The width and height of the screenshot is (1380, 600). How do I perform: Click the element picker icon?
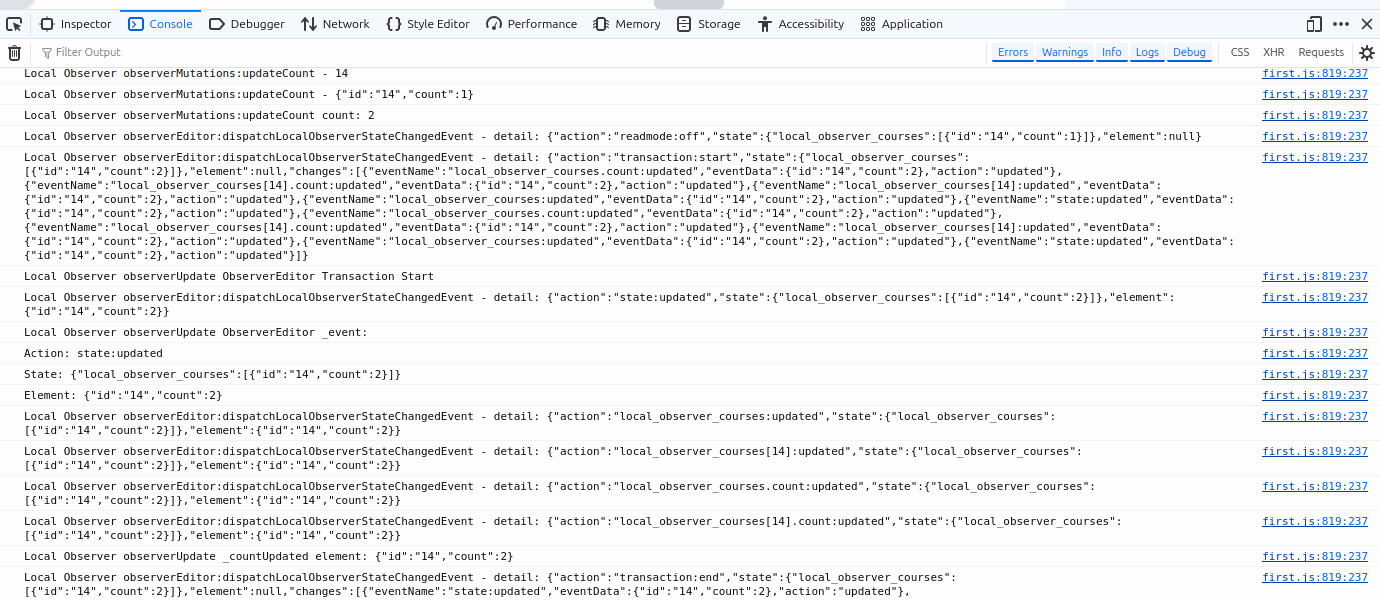[x=14, y=24]
